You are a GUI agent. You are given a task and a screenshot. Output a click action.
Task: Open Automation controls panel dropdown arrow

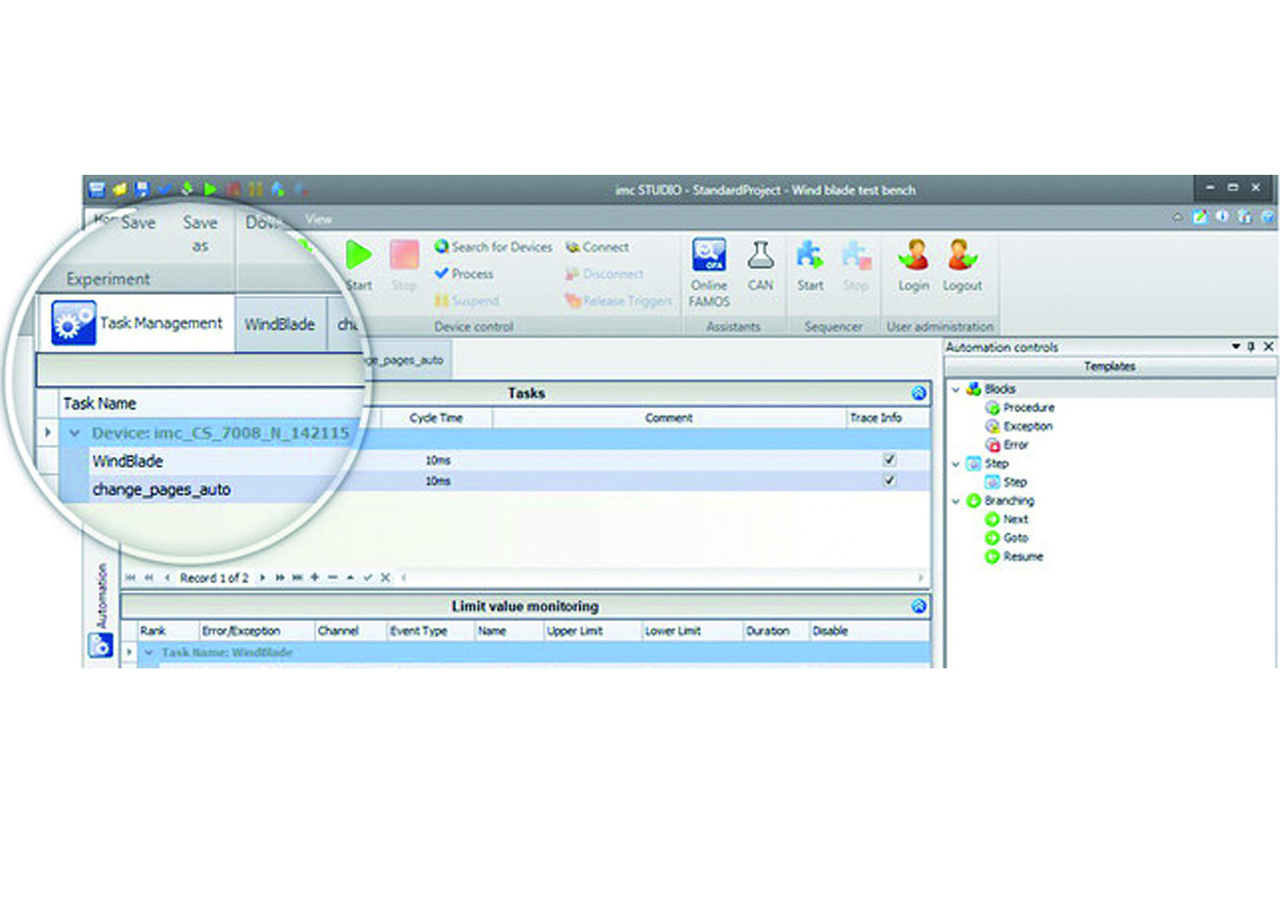click(1236, 346)
